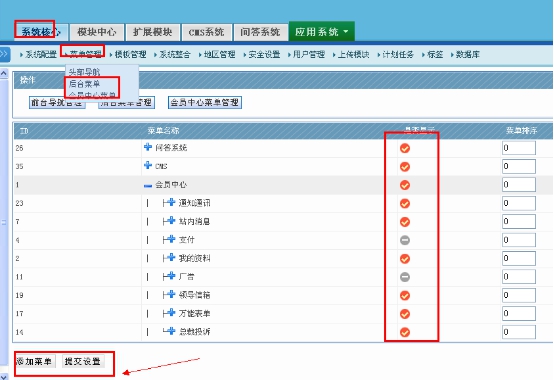
Task: Collapse the 会员中心 minus icon
Action: 148,186
